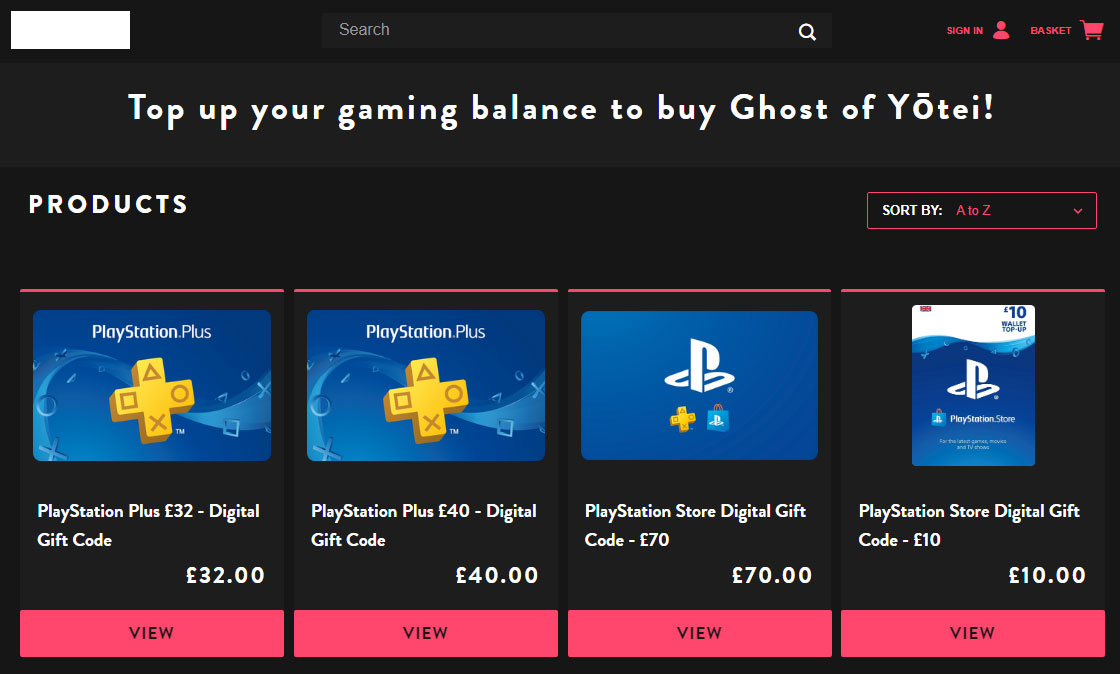The height and width of the screenshot is (674, 1120).
Task: Click the SIGN IN link
Action: [965, 31]
